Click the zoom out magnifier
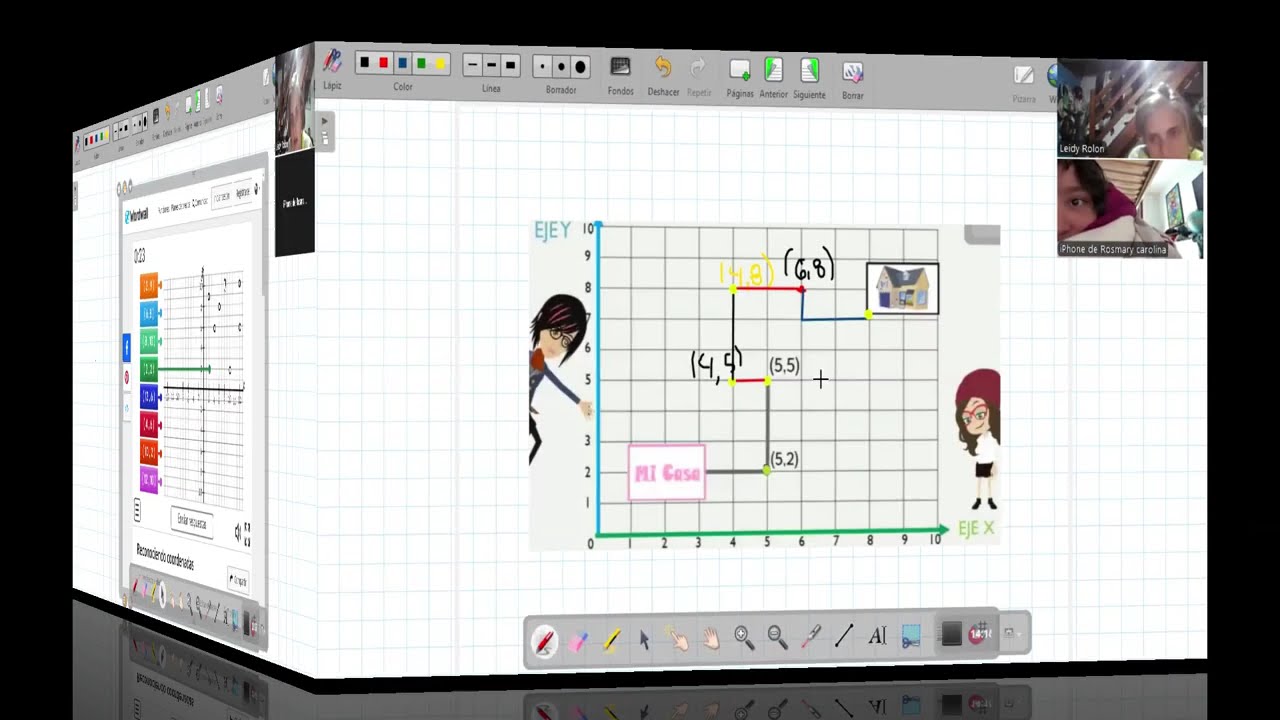This screenshot has height=720, width=1280. [x=776, y=636]
